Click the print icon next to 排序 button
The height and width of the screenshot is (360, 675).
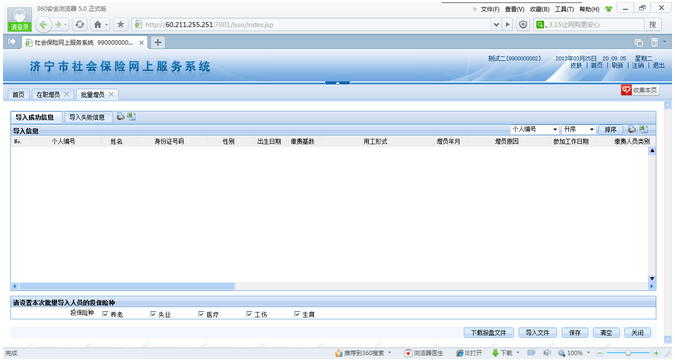632,129
